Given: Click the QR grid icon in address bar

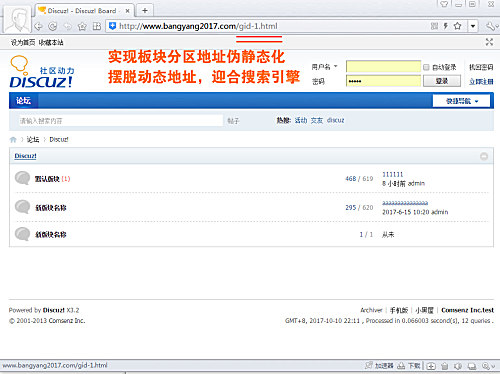Looking at the screenshot, I should point(434,26).
